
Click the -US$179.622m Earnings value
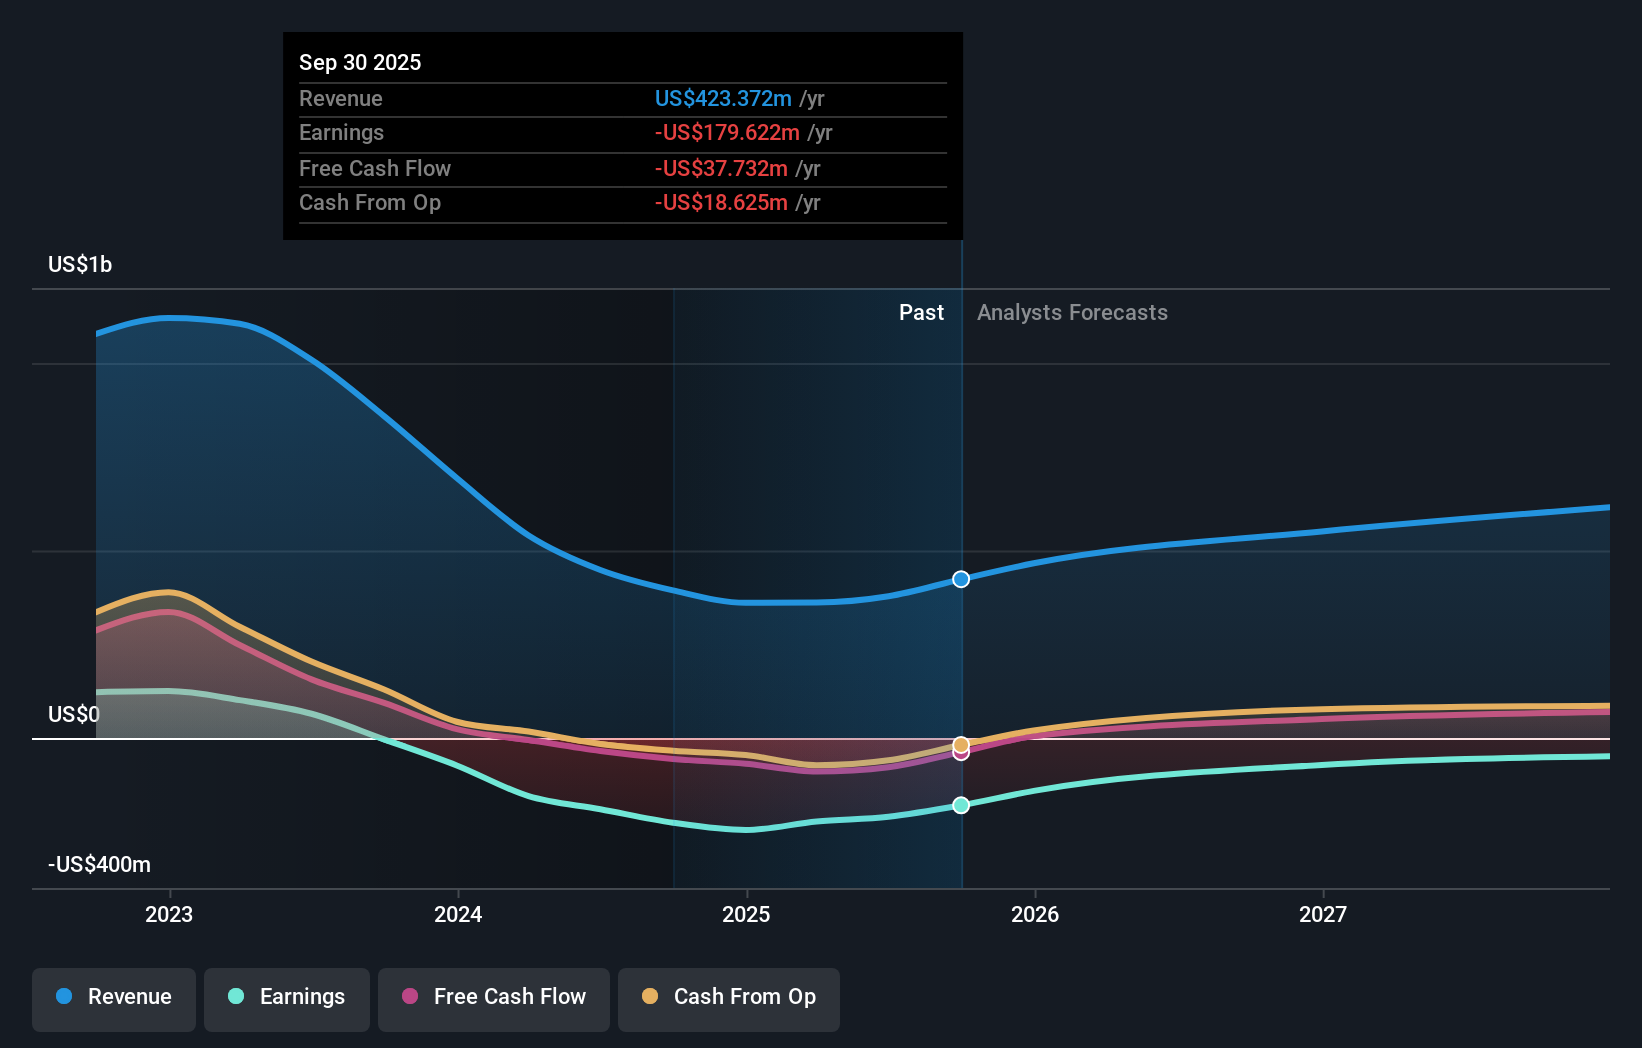727,132
